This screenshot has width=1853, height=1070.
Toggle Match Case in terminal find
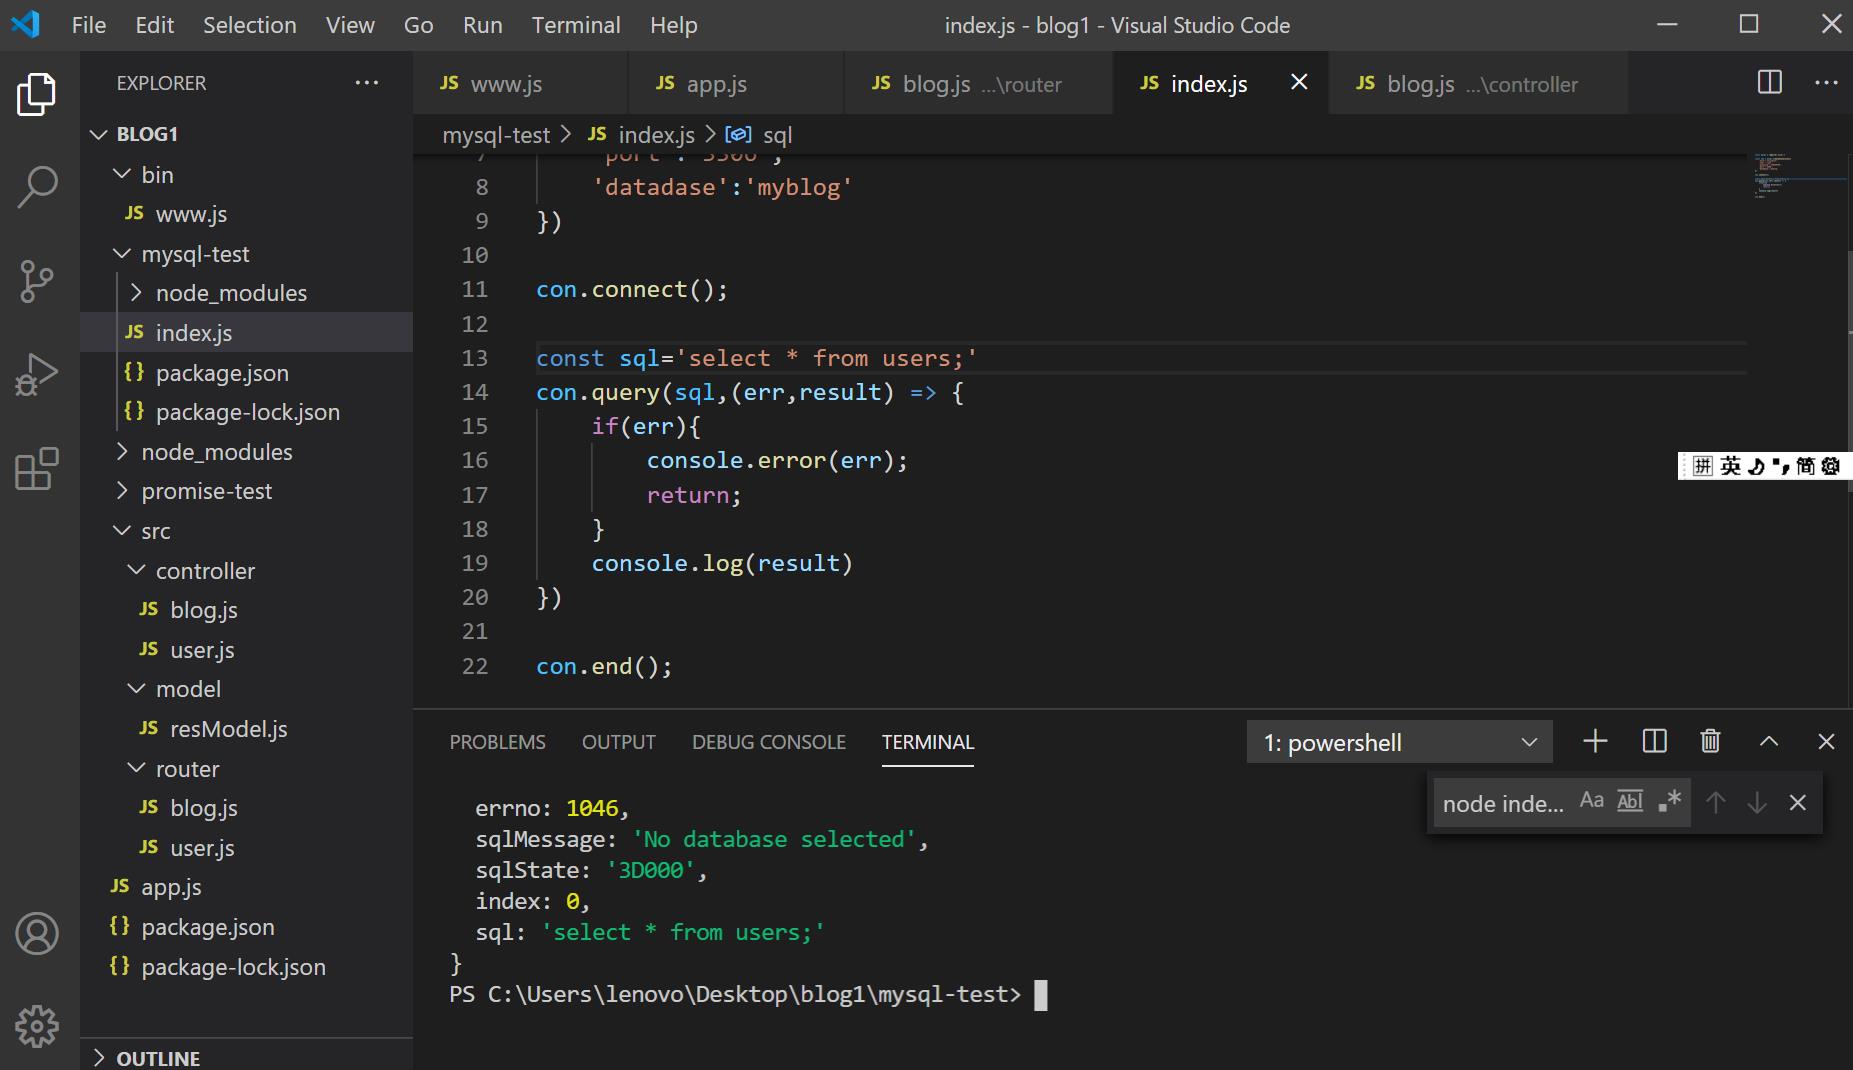pos(1591,802)
